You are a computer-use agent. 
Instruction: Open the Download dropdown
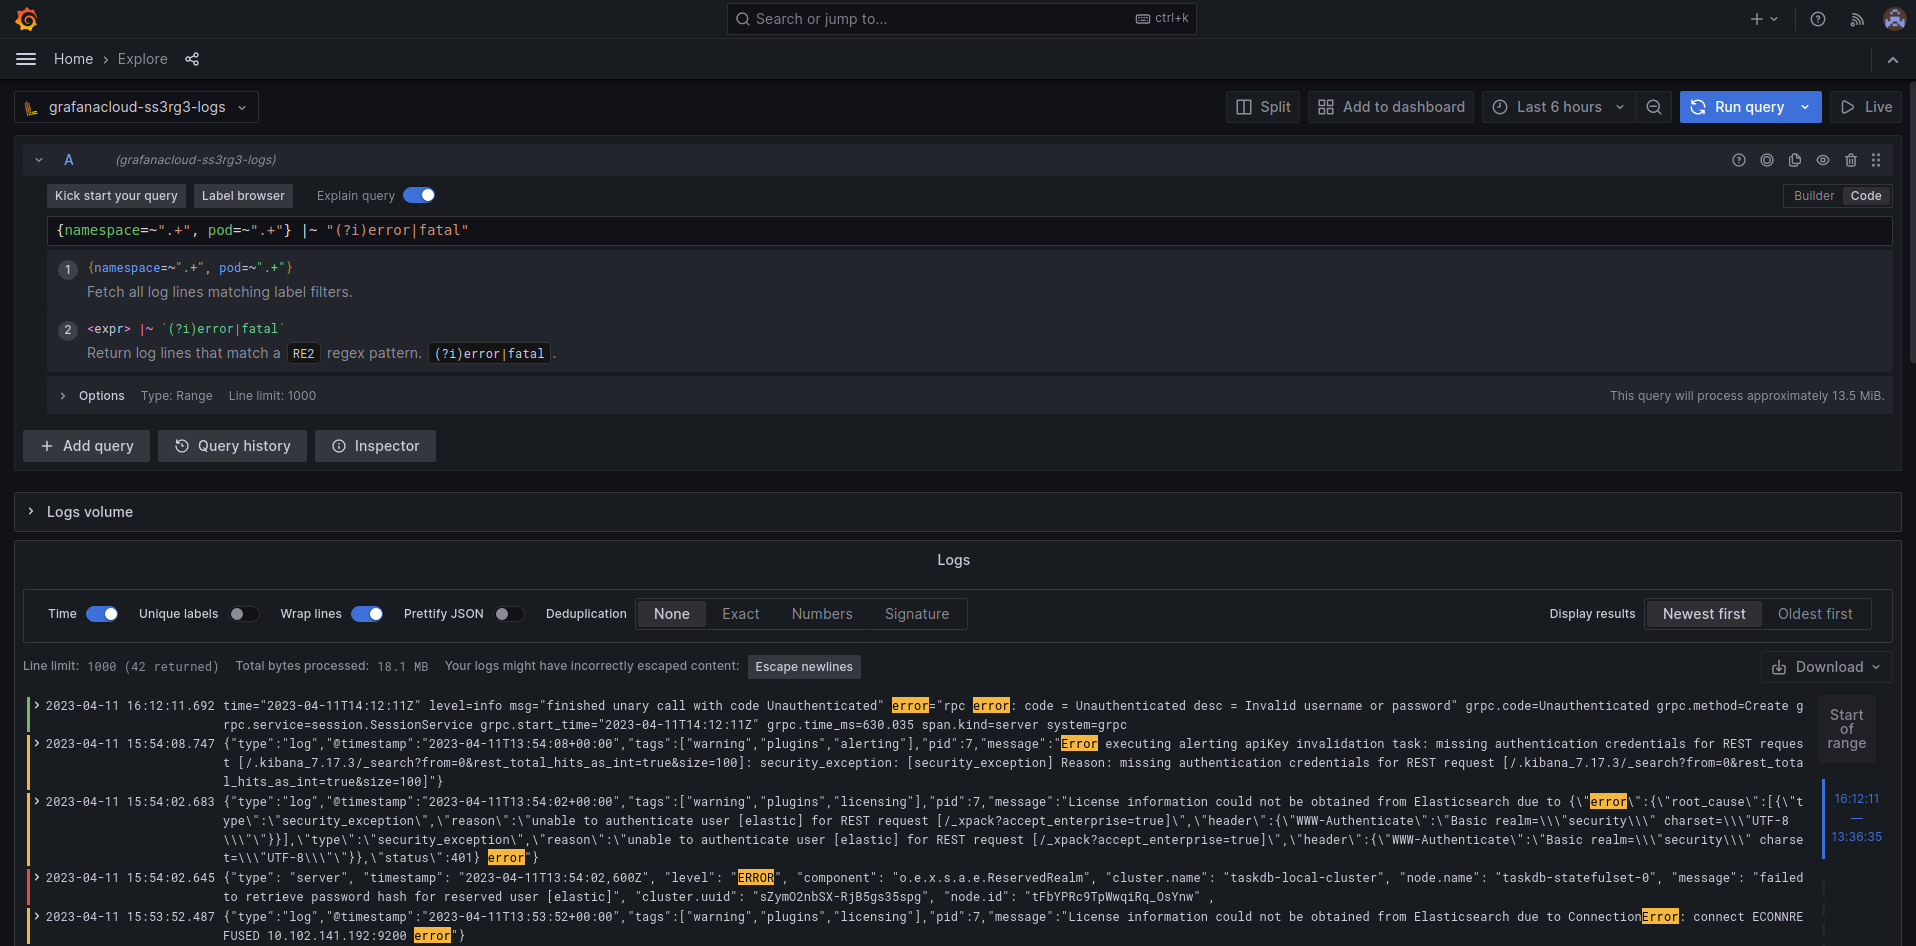1826,667
